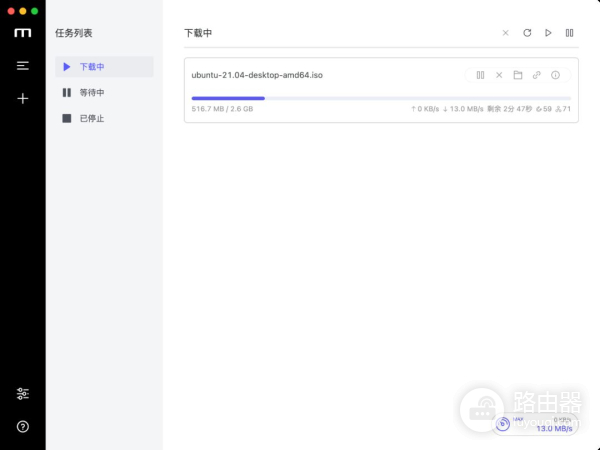Screen dimensions: 600x450
Task: Click the download speed 13.0 MB/s in task row
Action: 463,109
